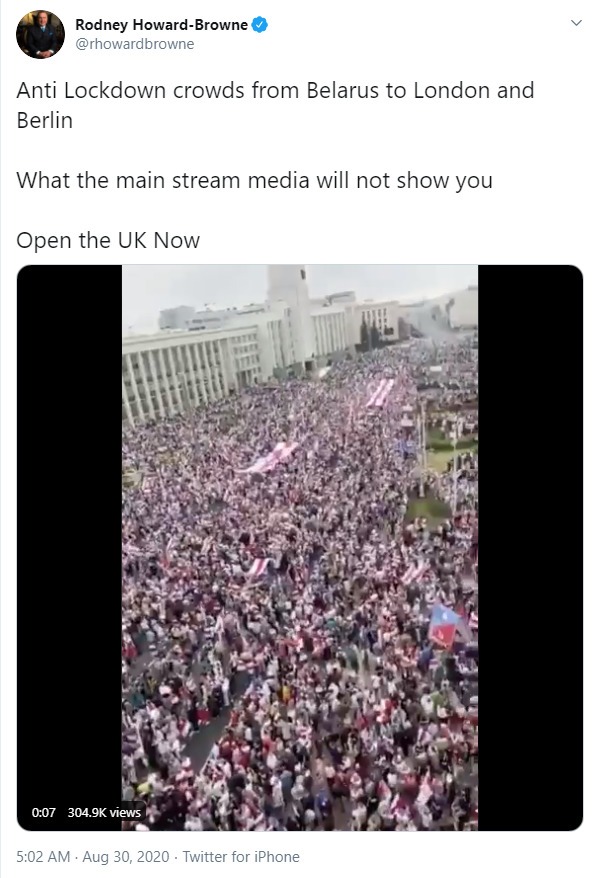Image resolution: width=596 pixels, height=878 pixels.
Task: Click the video's right black letterbox bar
Action: 530,548
